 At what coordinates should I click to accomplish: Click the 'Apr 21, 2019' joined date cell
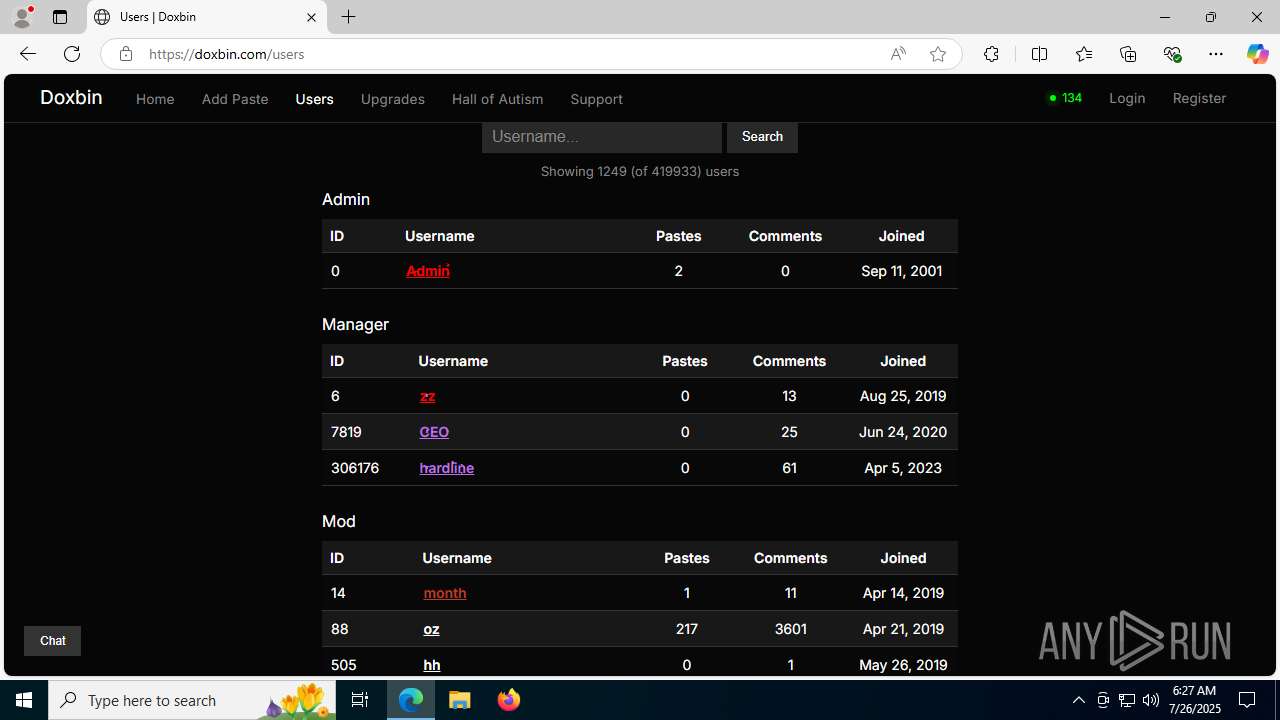pyautogui.click(x=903, y=629)
